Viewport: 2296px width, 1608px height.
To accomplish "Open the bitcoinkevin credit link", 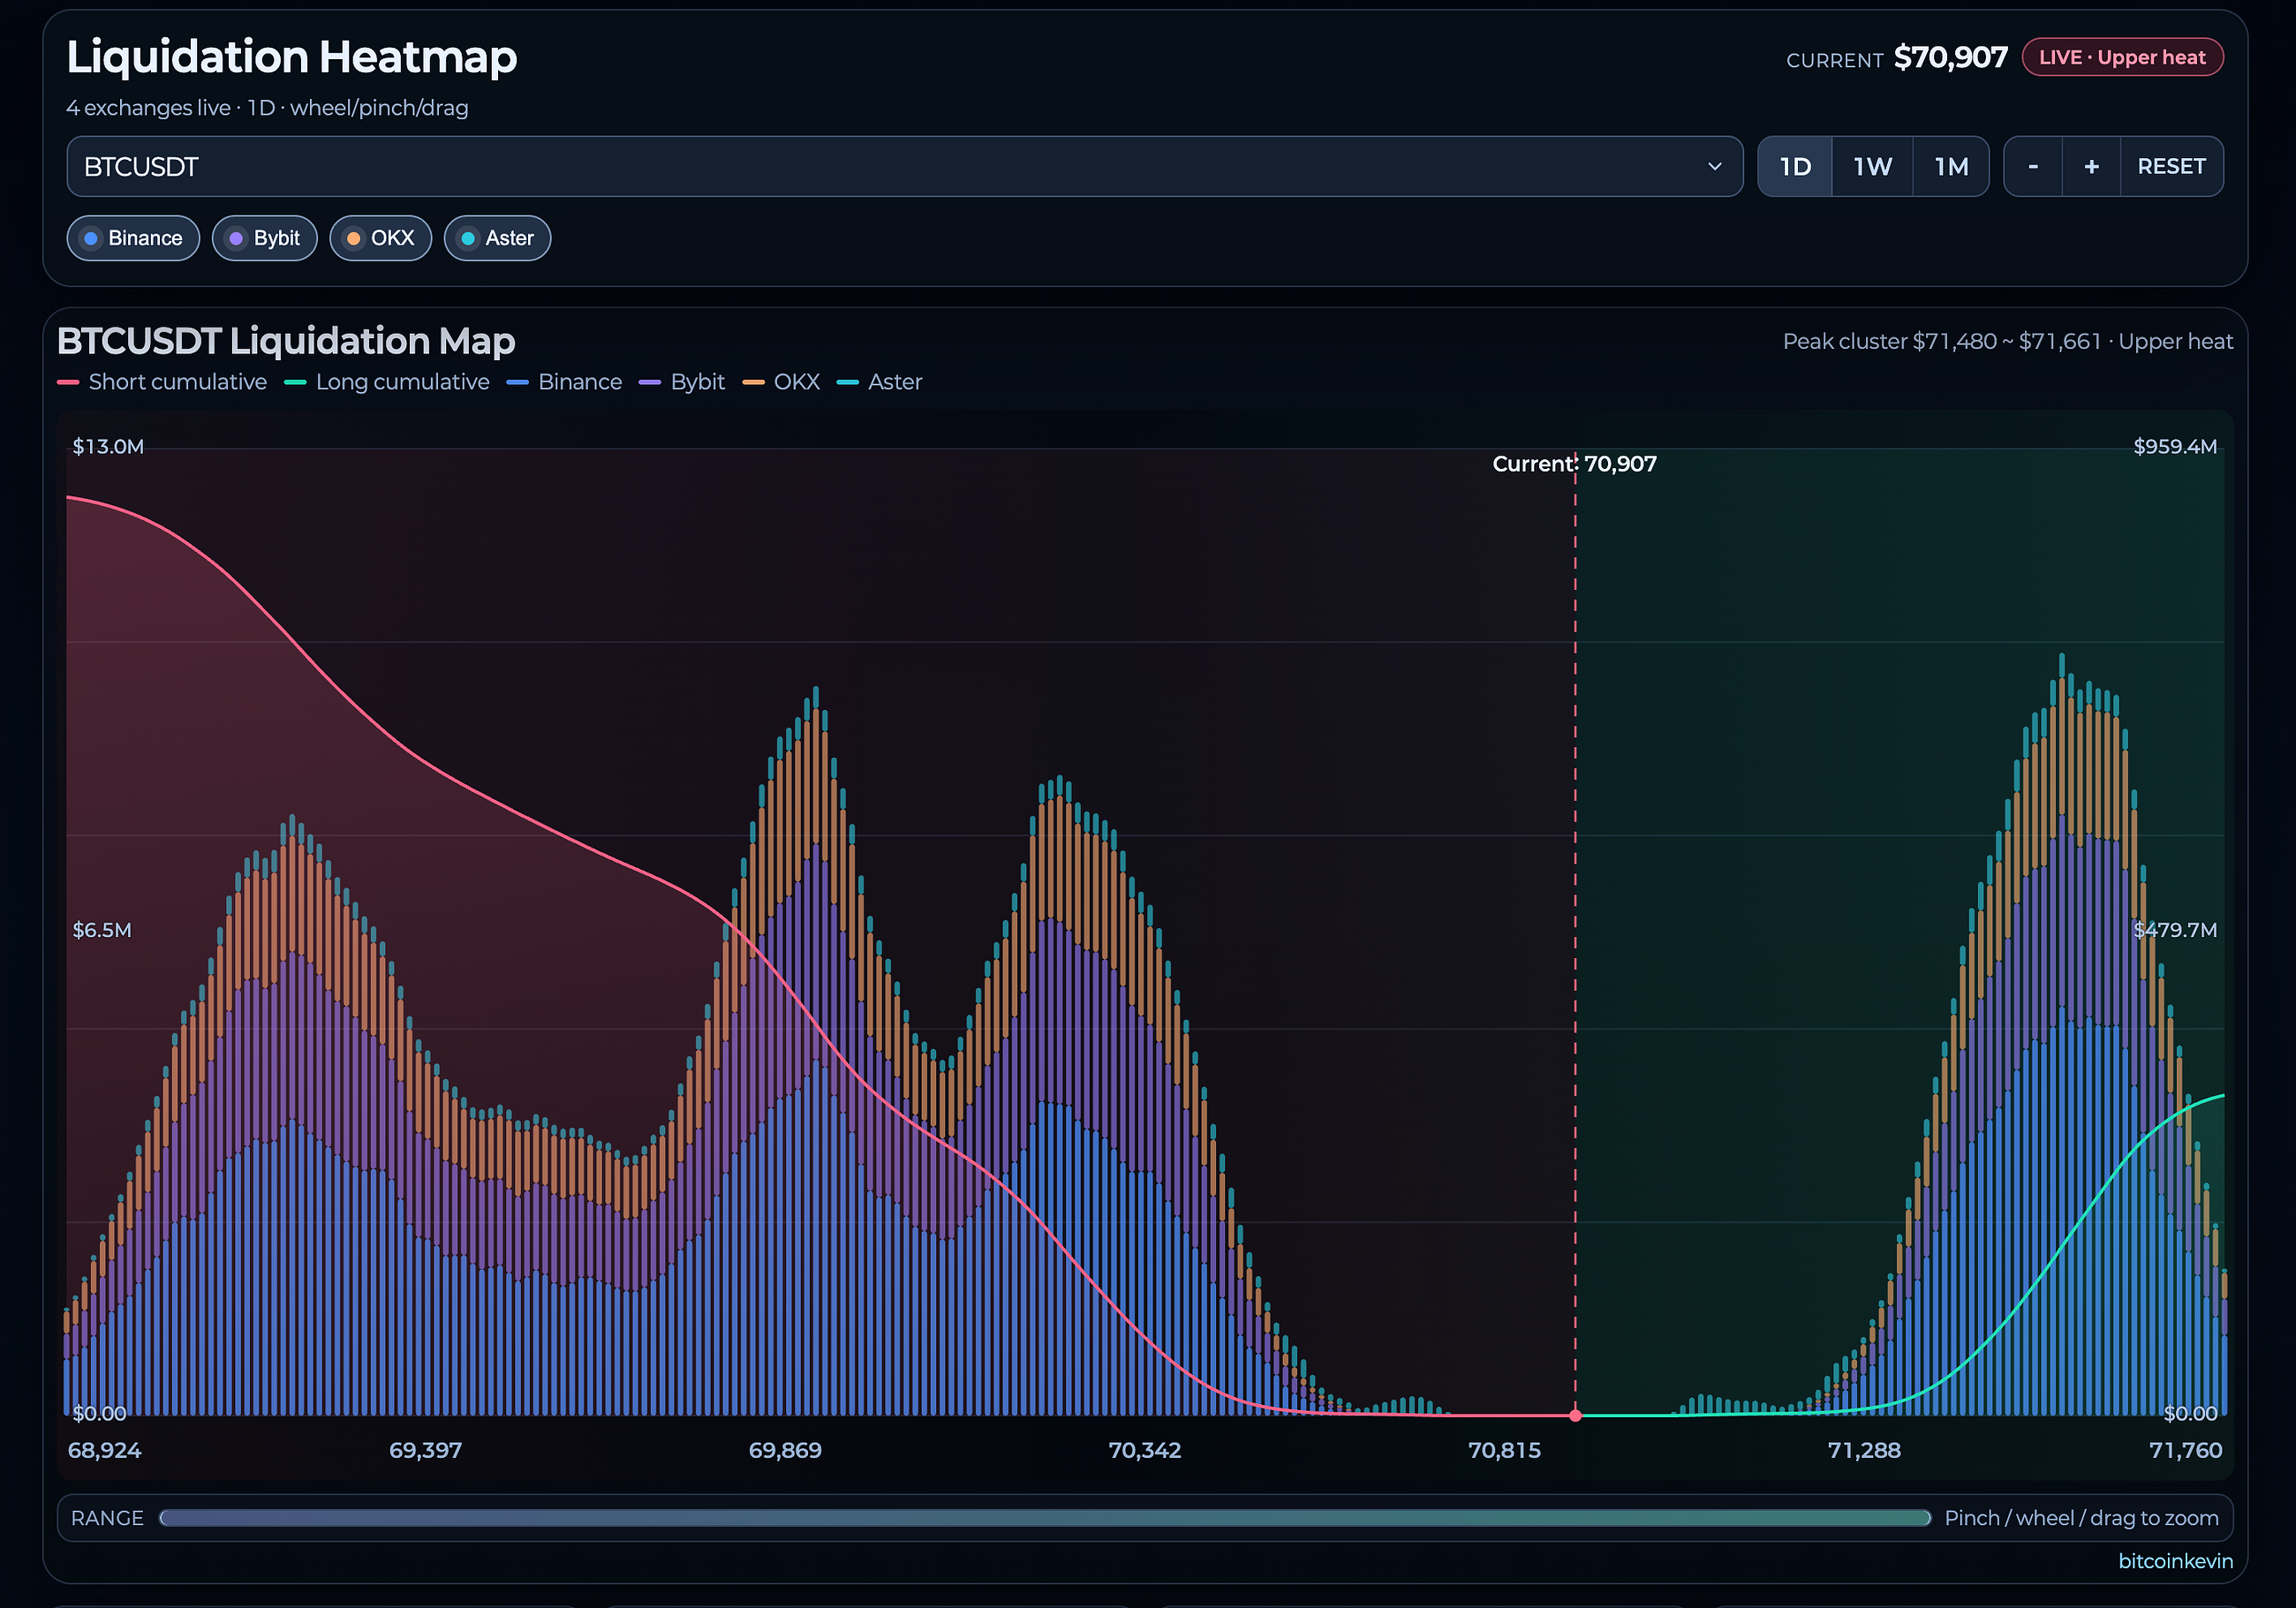I will [2175, 1561].
